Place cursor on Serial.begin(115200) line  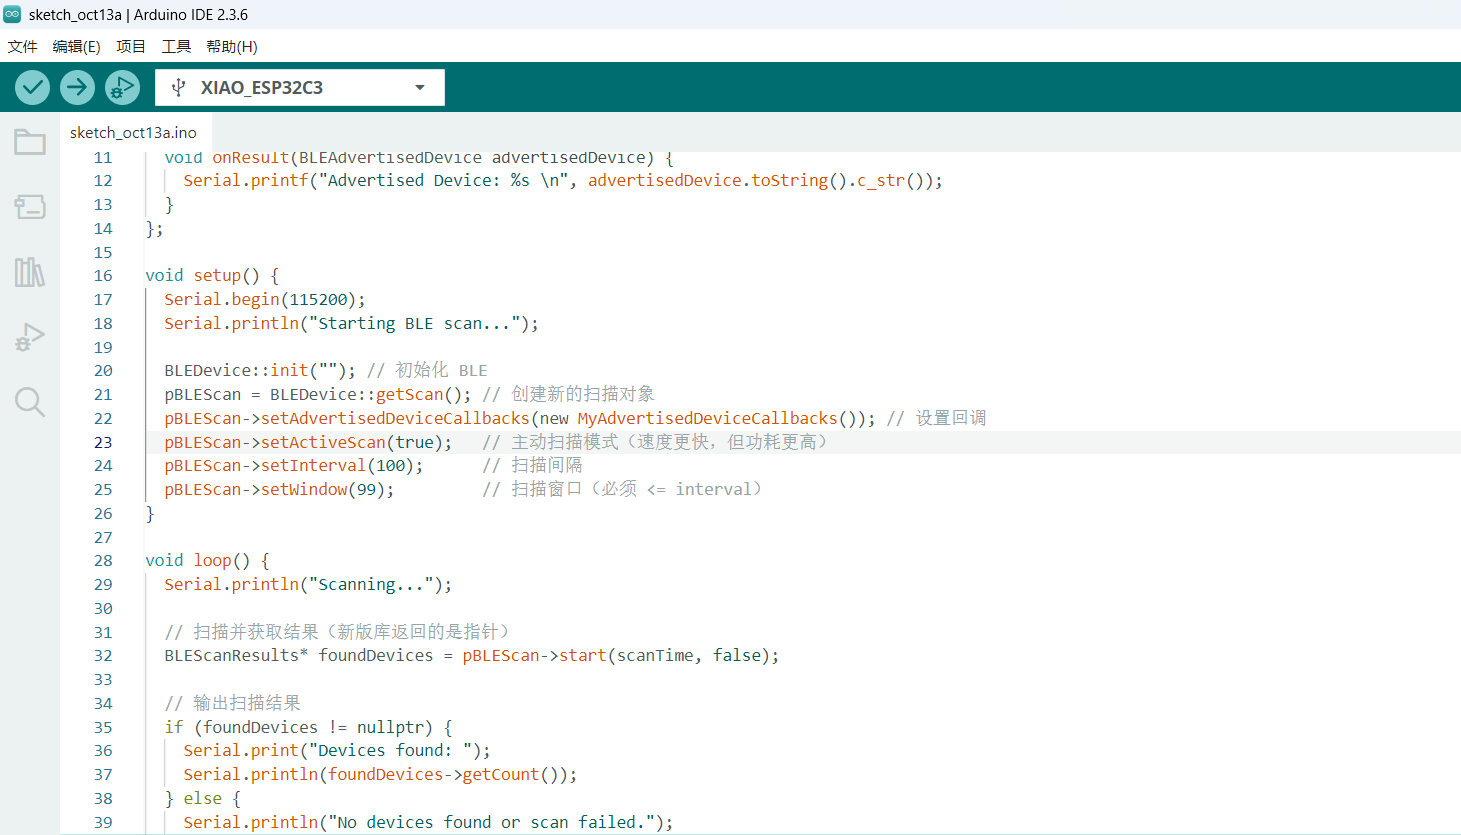265,299
